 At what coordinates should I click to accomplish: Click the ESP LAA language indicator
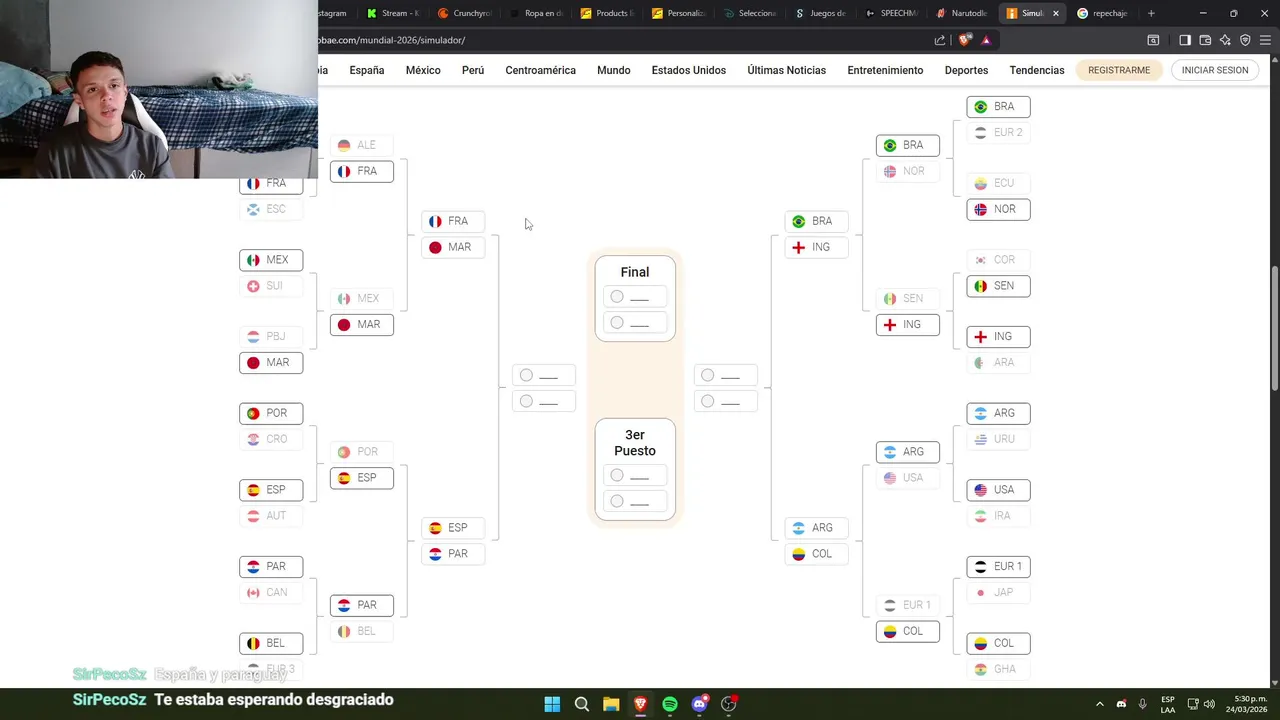tap(1168, 704)
